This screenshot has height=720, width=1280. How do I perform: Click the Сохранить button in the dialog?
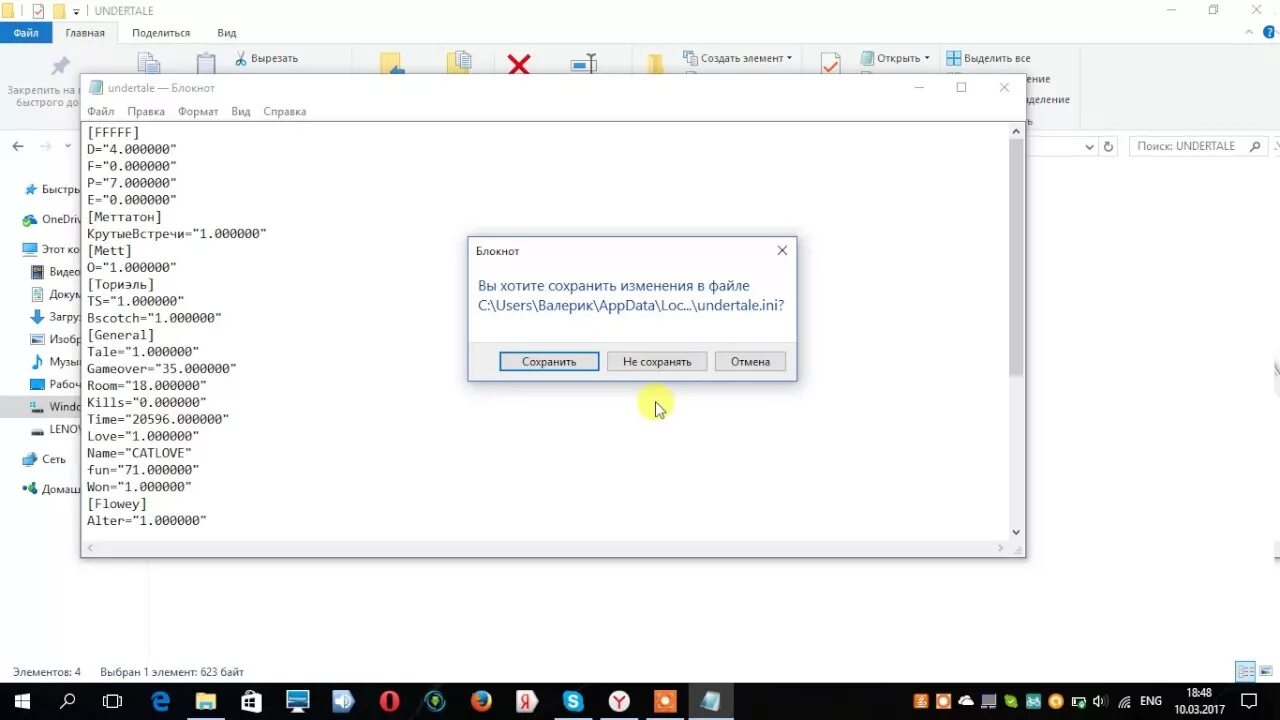[549, 361]
